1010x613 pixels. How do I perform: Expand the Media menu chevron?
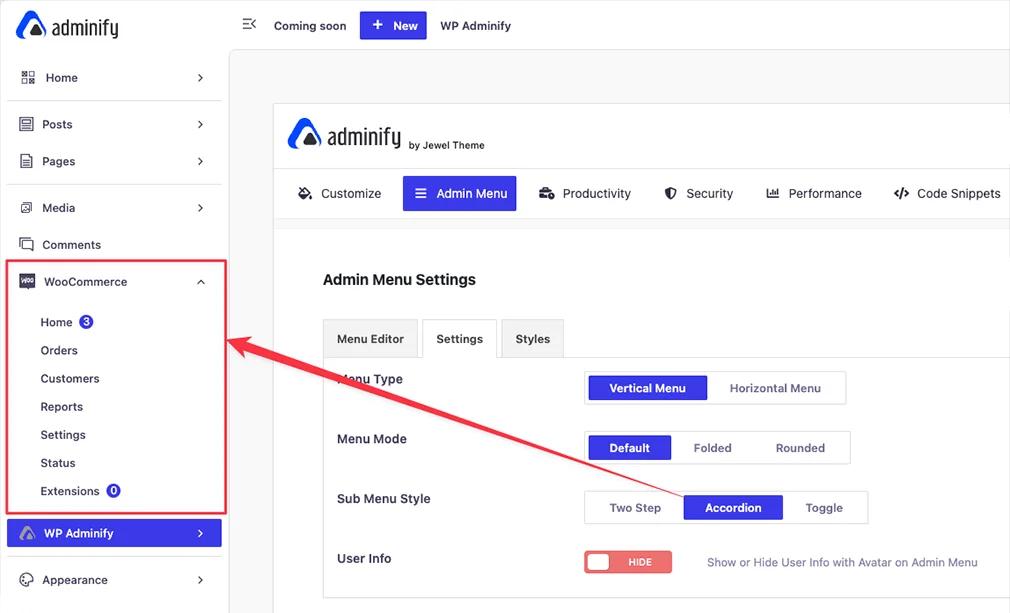[x=200, y=208]
